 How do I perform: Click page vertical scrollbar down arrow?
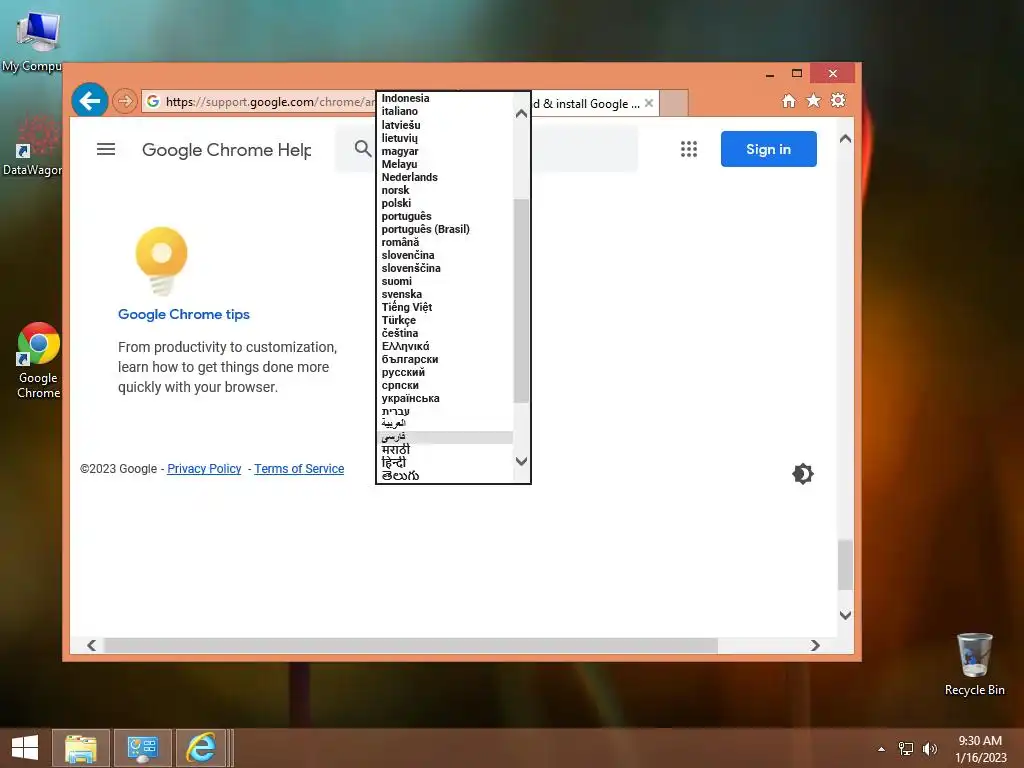[x=845, y=615]
